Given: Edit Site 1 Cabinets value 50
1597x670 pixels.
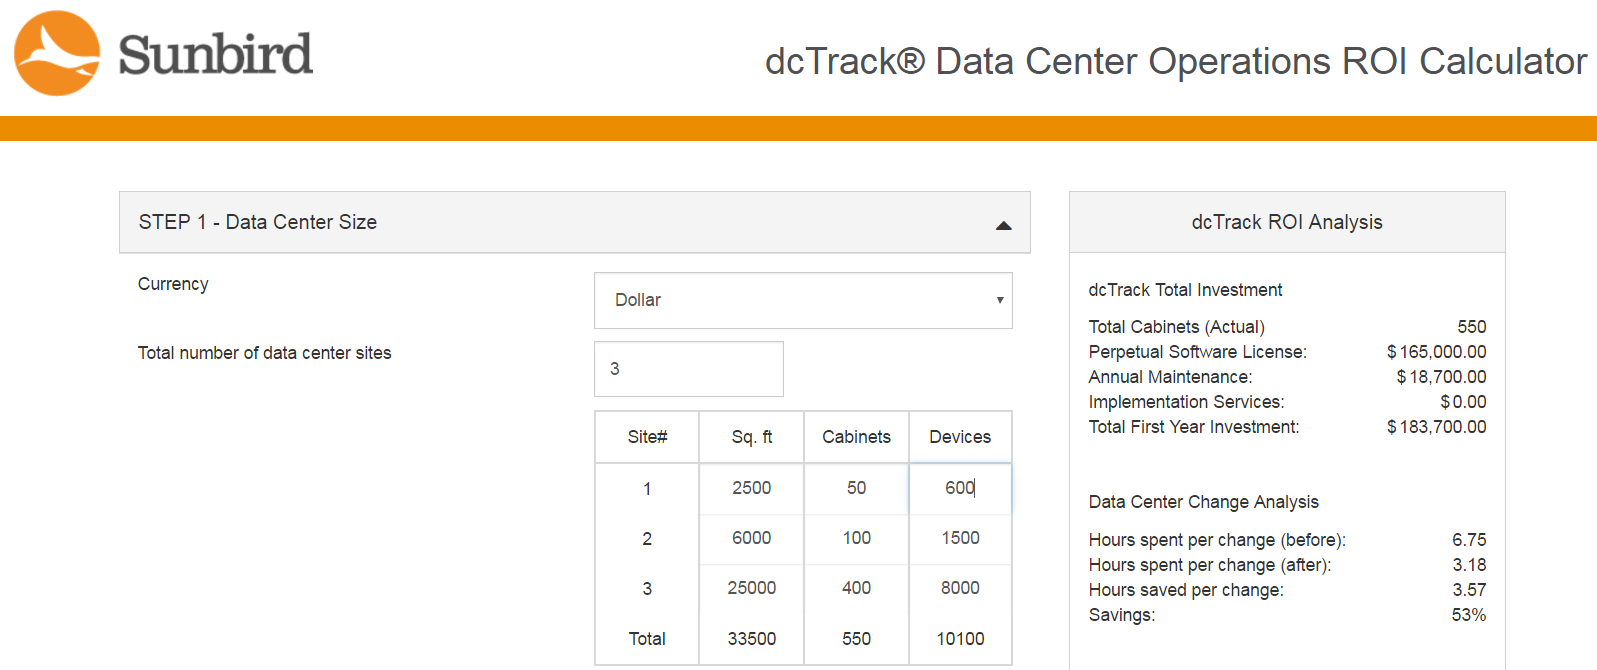Looking at the screenshot, I should click(857, 488).
